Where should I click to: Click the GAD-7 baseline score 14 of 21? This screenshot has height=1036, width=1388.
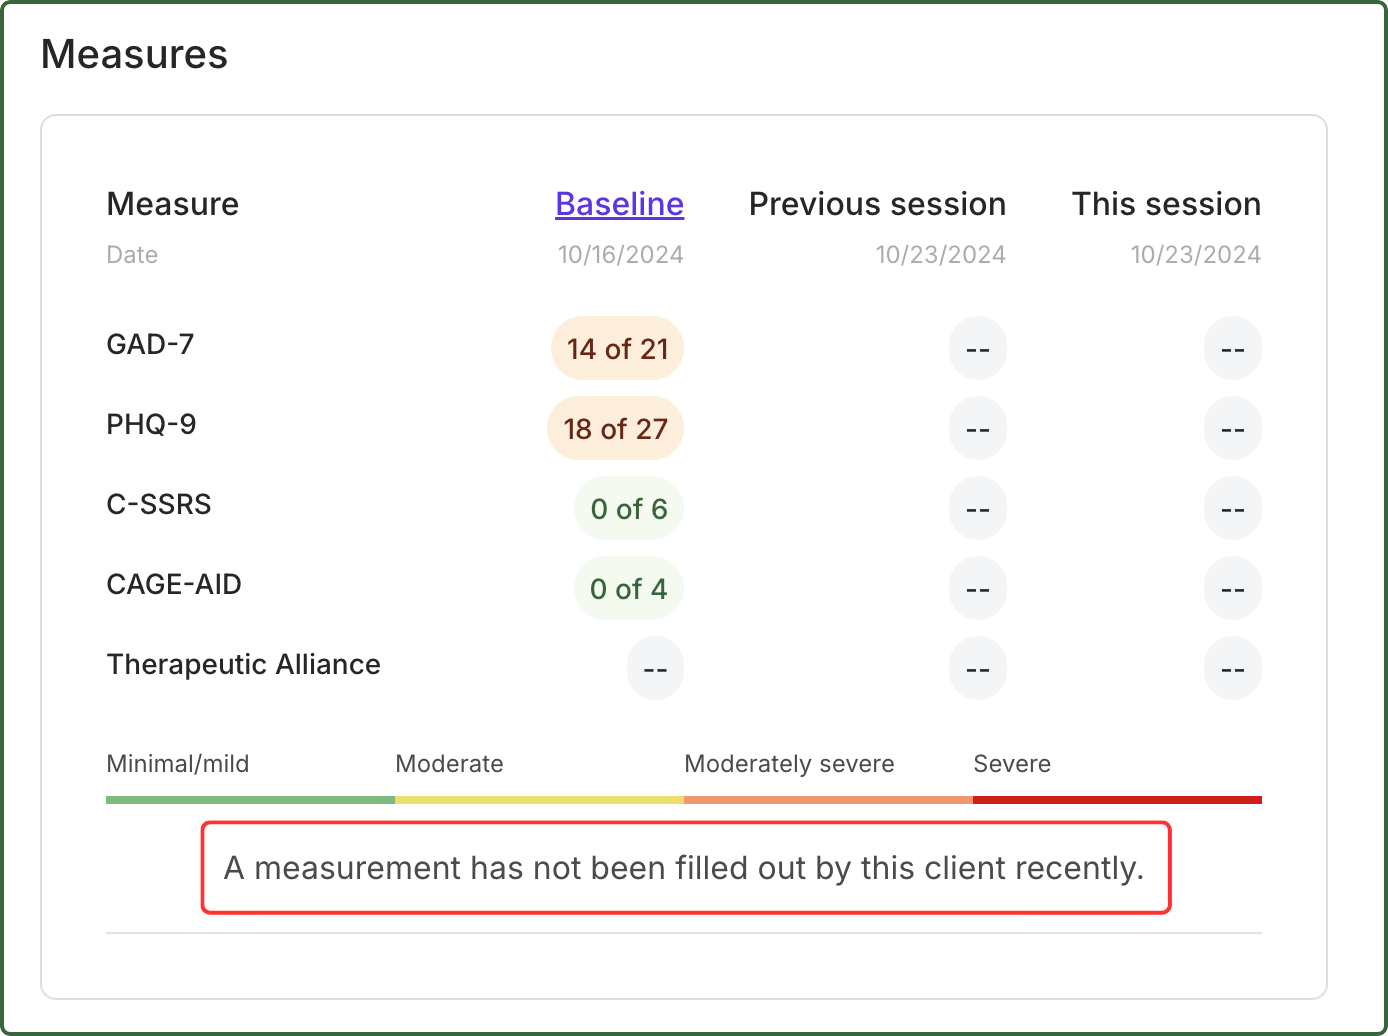(617, 349)
